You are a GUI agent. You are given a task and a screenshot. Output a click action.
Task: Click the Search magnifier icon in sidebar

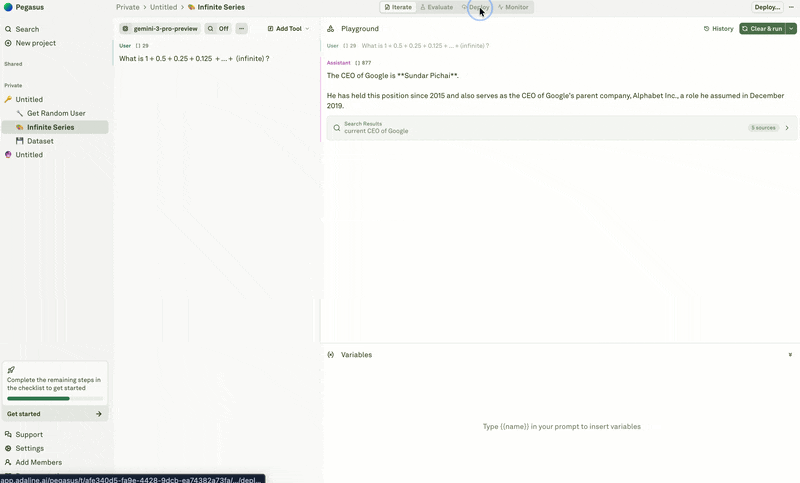click(x=8, y=29)
